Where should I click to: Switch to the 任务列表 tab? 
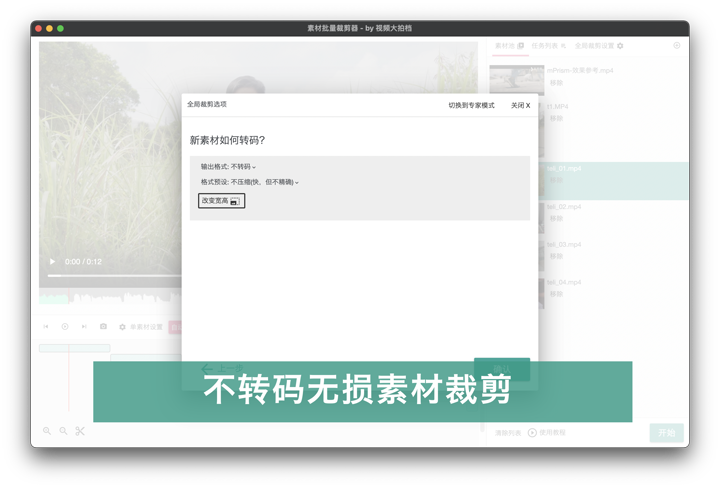549,46
